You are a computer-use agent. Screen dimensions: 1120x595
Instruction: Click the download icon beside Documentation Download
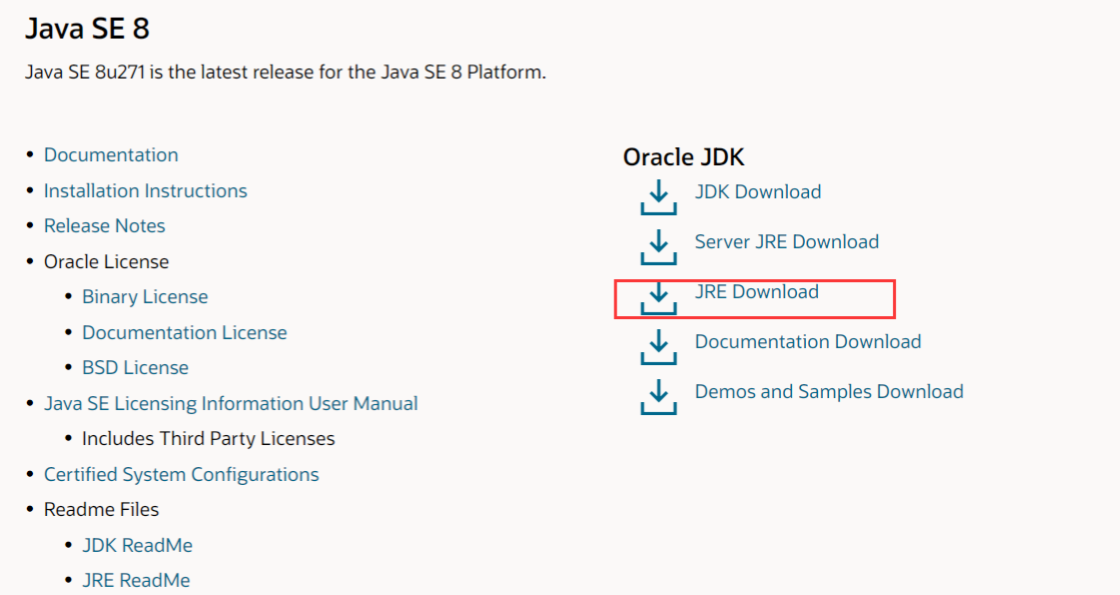point(658,346)
